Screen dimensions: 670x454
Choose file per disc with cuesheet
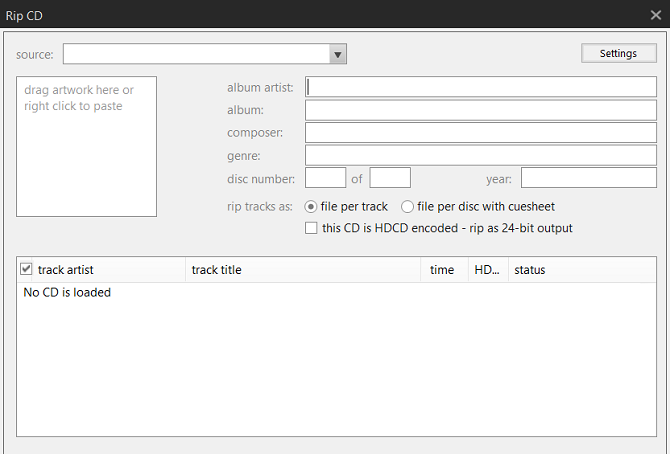click(x=407, y=206)
